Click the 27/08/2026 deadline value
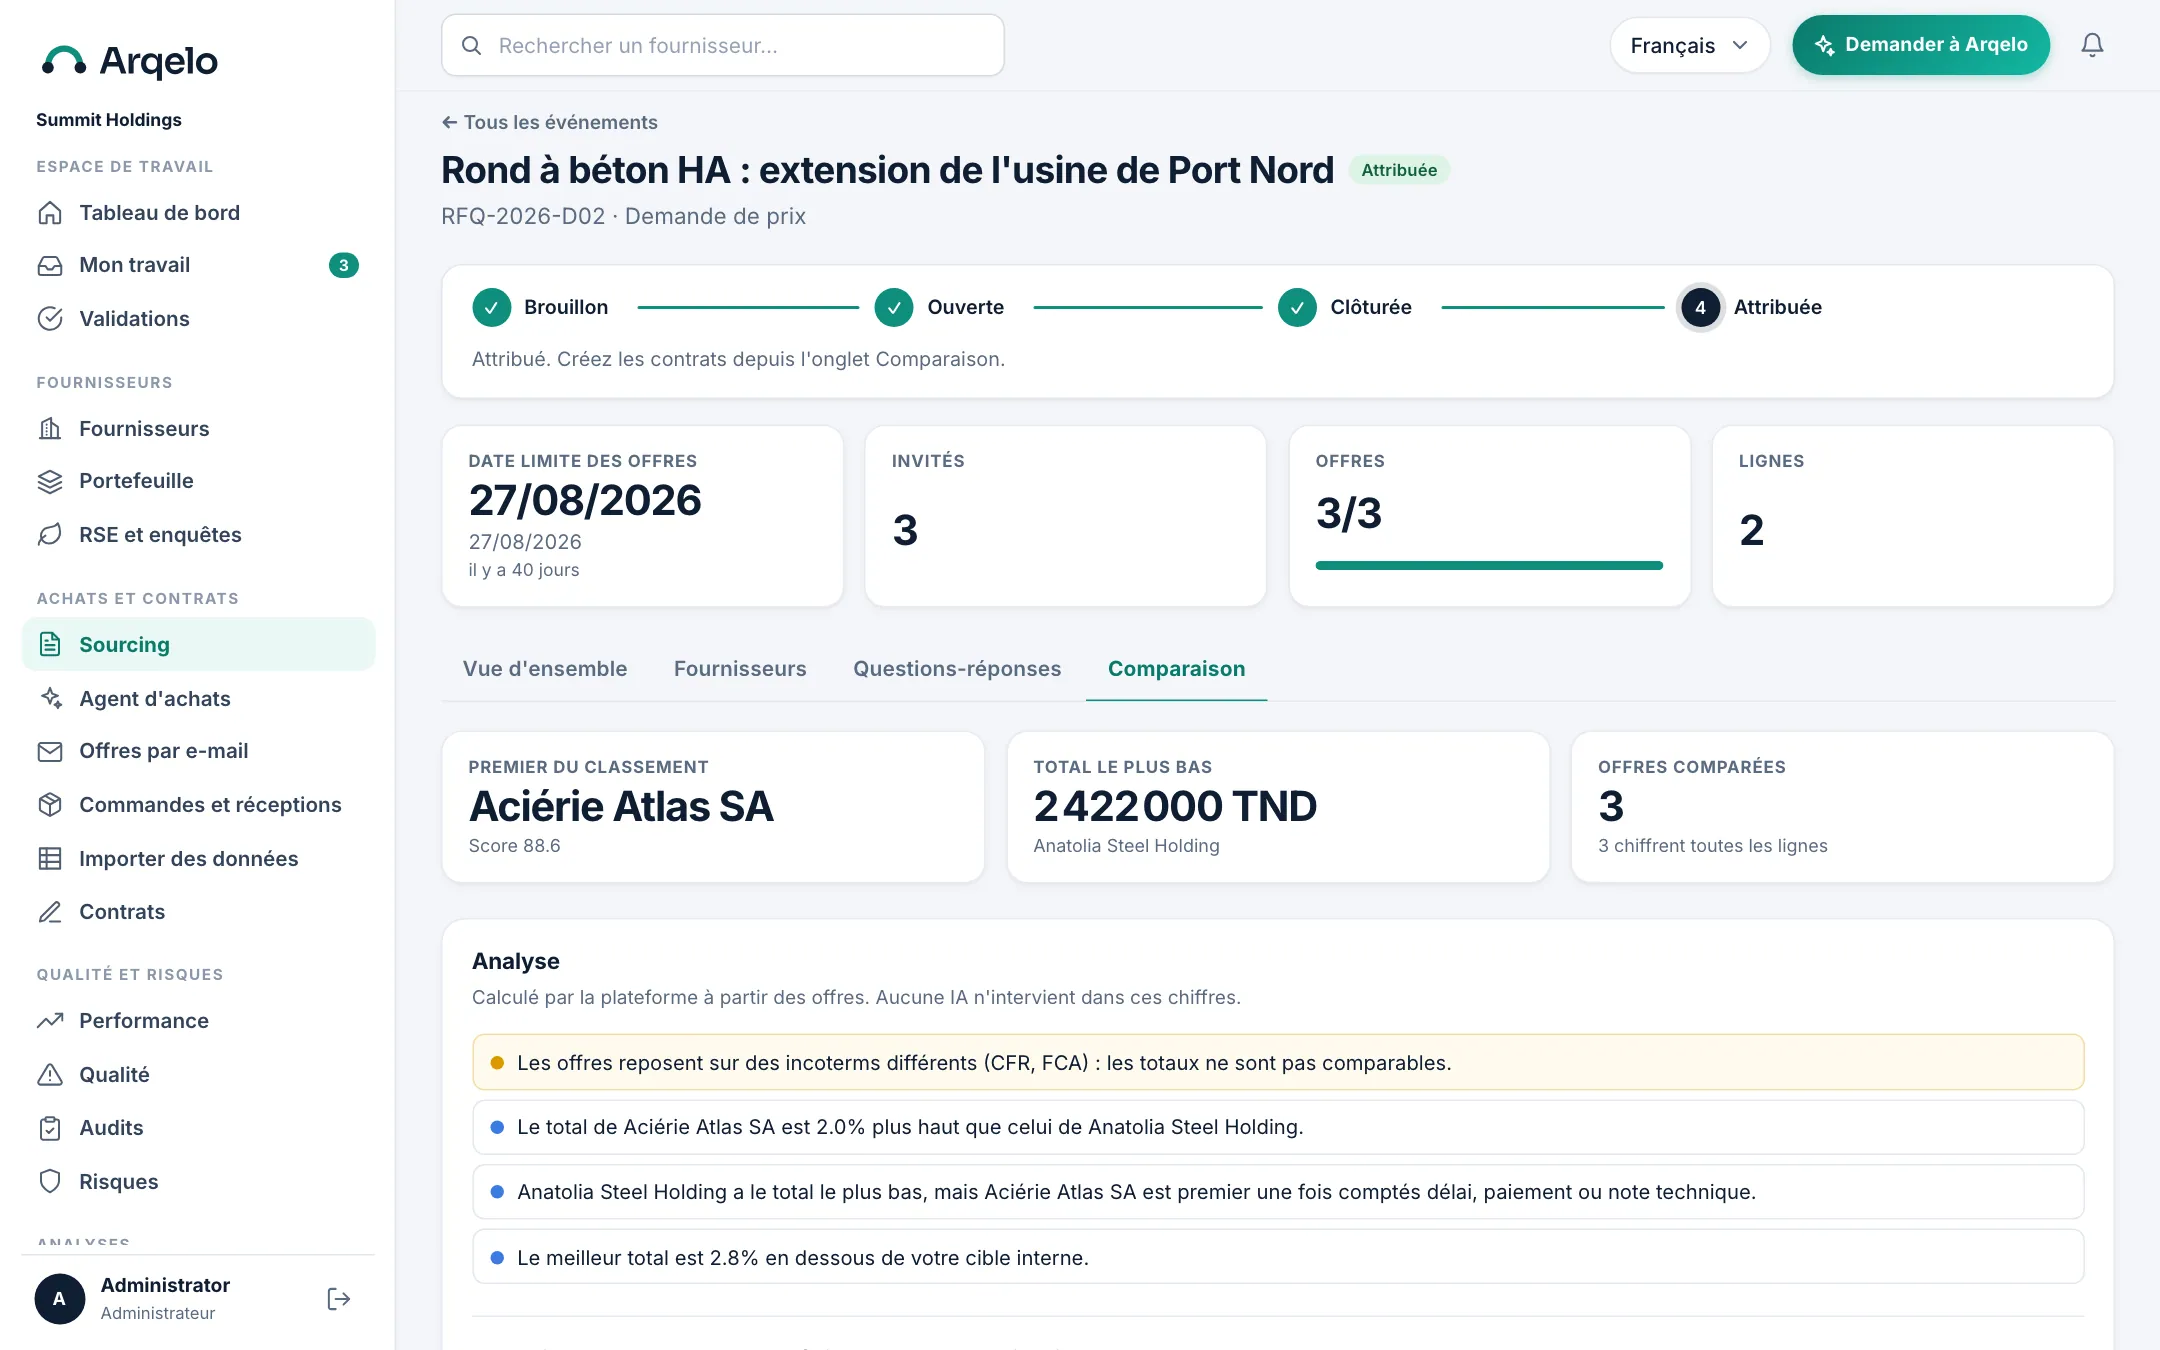Image resolution: width=2160 pixels, height=1350 pixels. [x=585, y=500]
